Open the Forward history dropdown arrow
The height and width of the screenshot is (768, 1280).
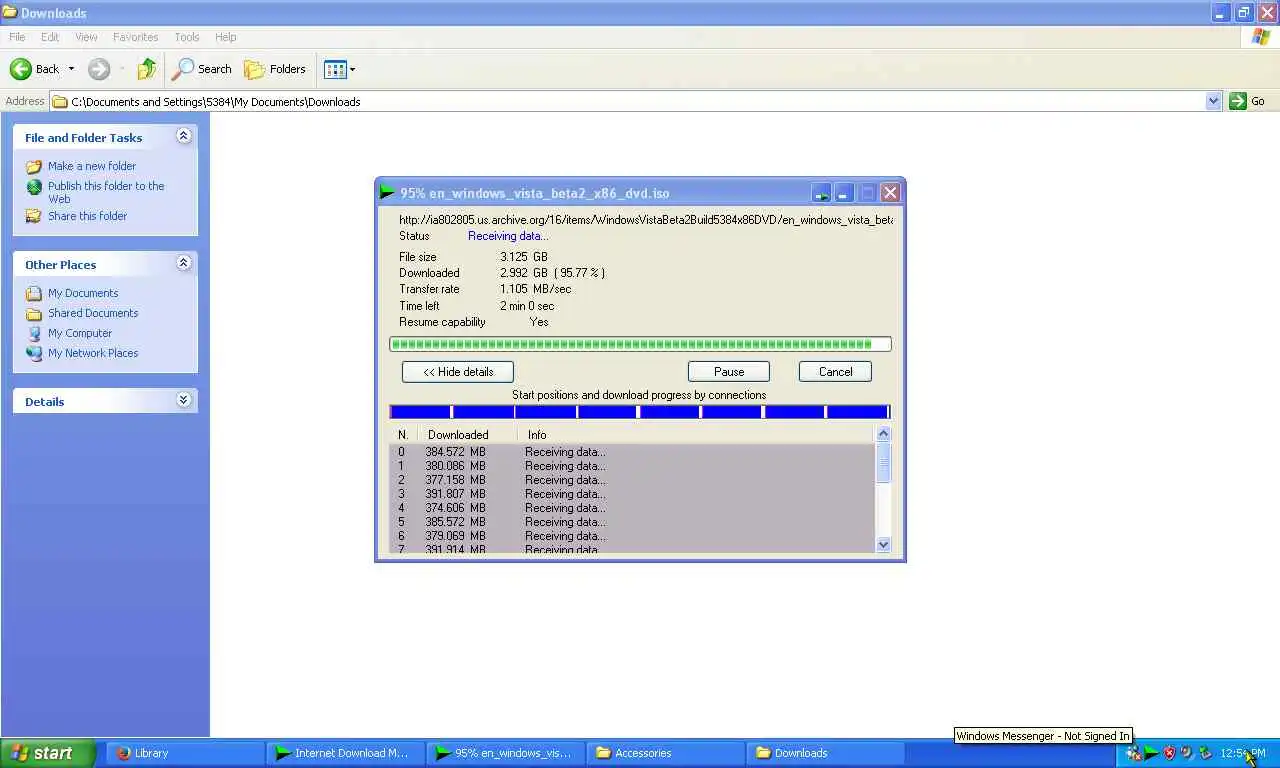point(122,69)
